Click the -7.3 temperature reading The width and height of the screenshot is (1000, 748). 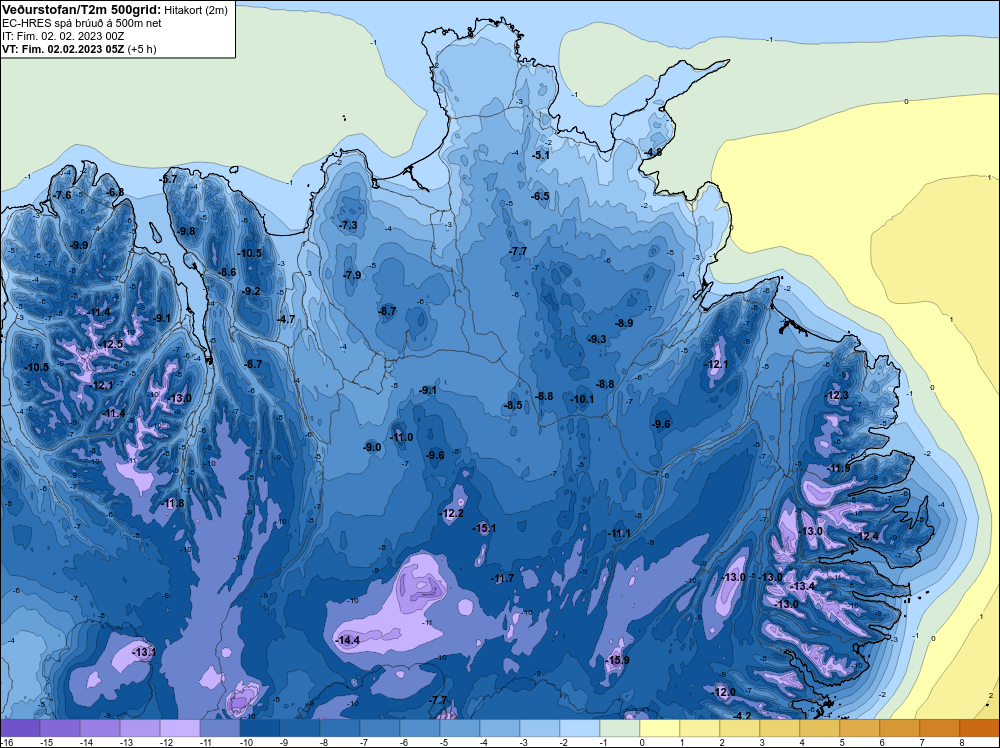coord(348,226)
